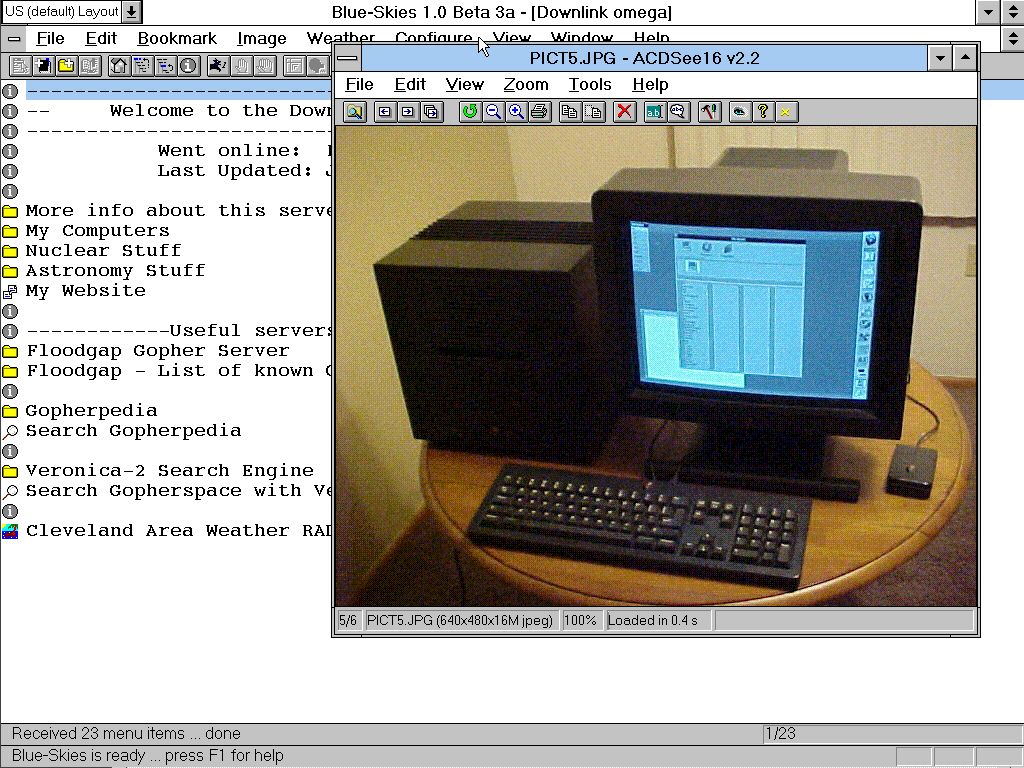
Task: Click the zoom in magnifier icon
Action: point(516,112)
